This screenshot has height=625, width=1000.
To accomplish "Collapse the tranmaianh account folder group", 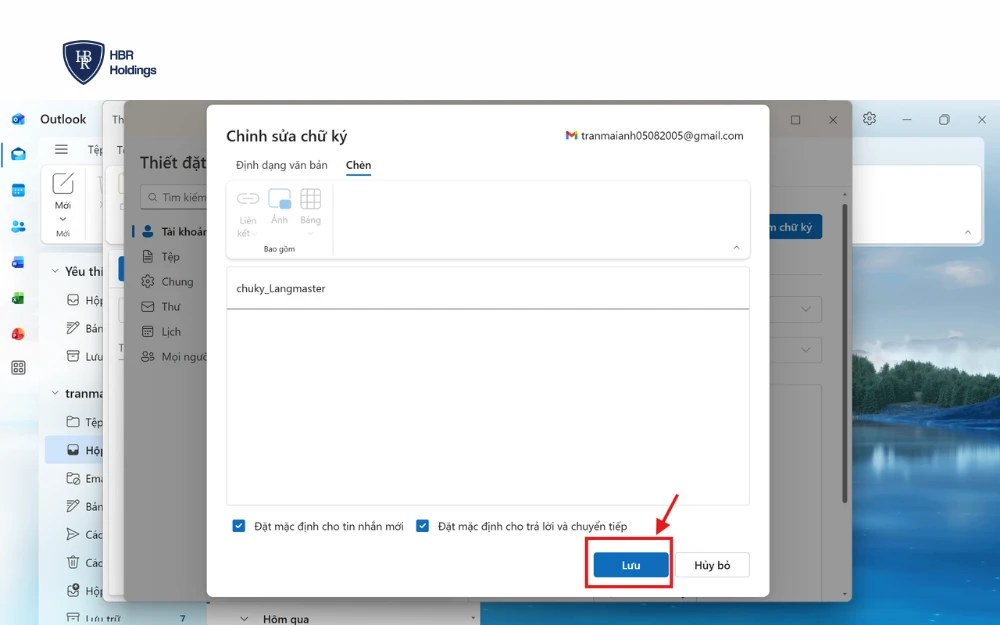I will 55,393.
